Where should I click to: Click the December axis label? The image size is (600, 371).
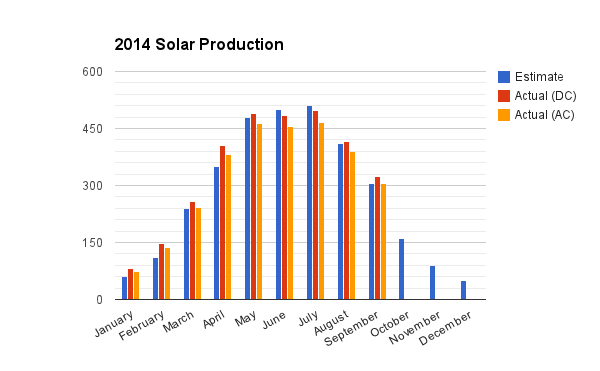(445, 328)
